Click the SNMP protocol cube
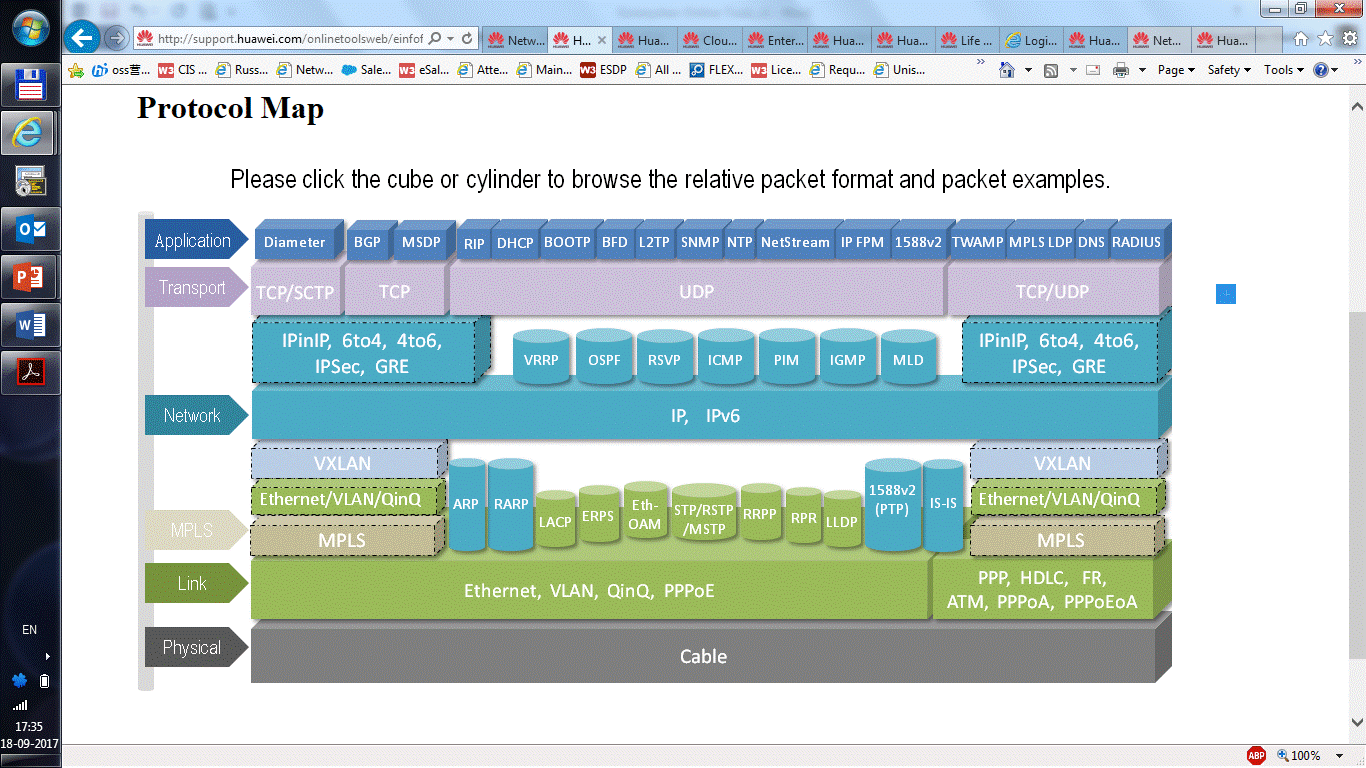The width and height of the screenshot is (1366, 768). coord(699,242)
